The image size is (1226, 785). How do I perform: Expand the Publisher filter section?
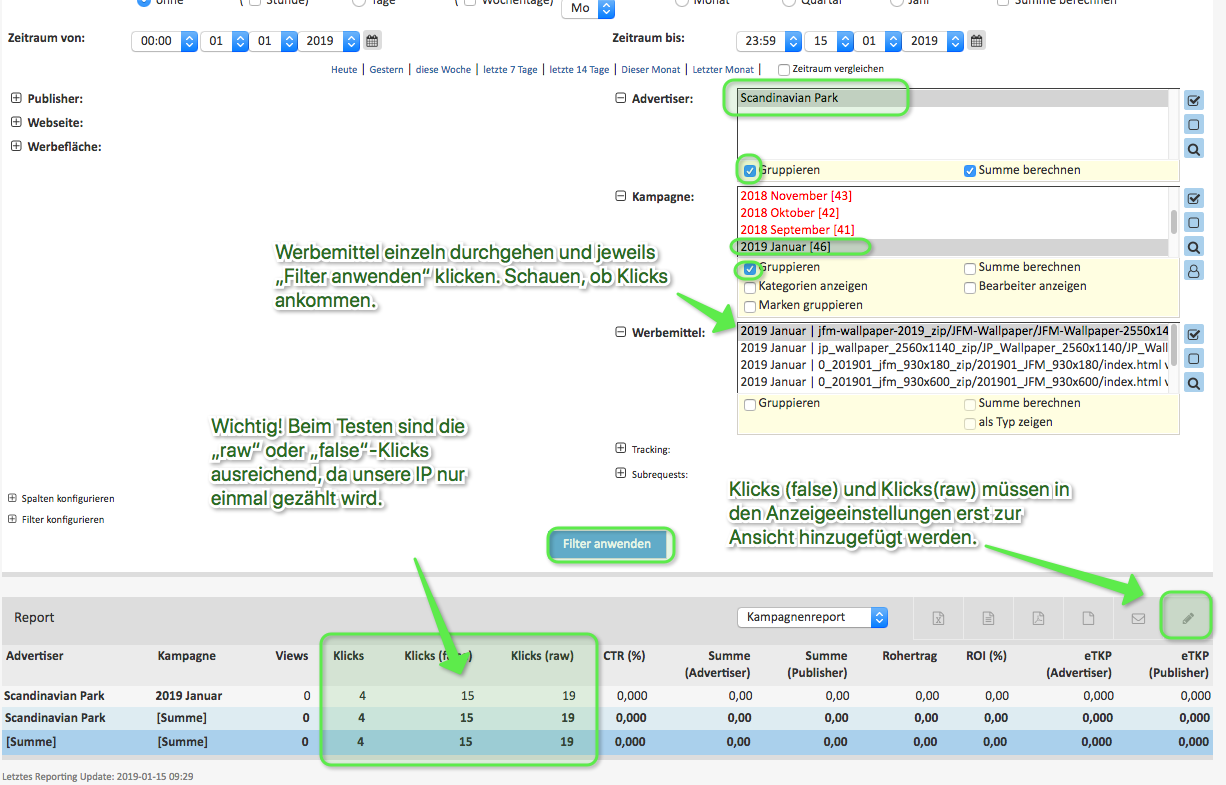coord(16,99)
